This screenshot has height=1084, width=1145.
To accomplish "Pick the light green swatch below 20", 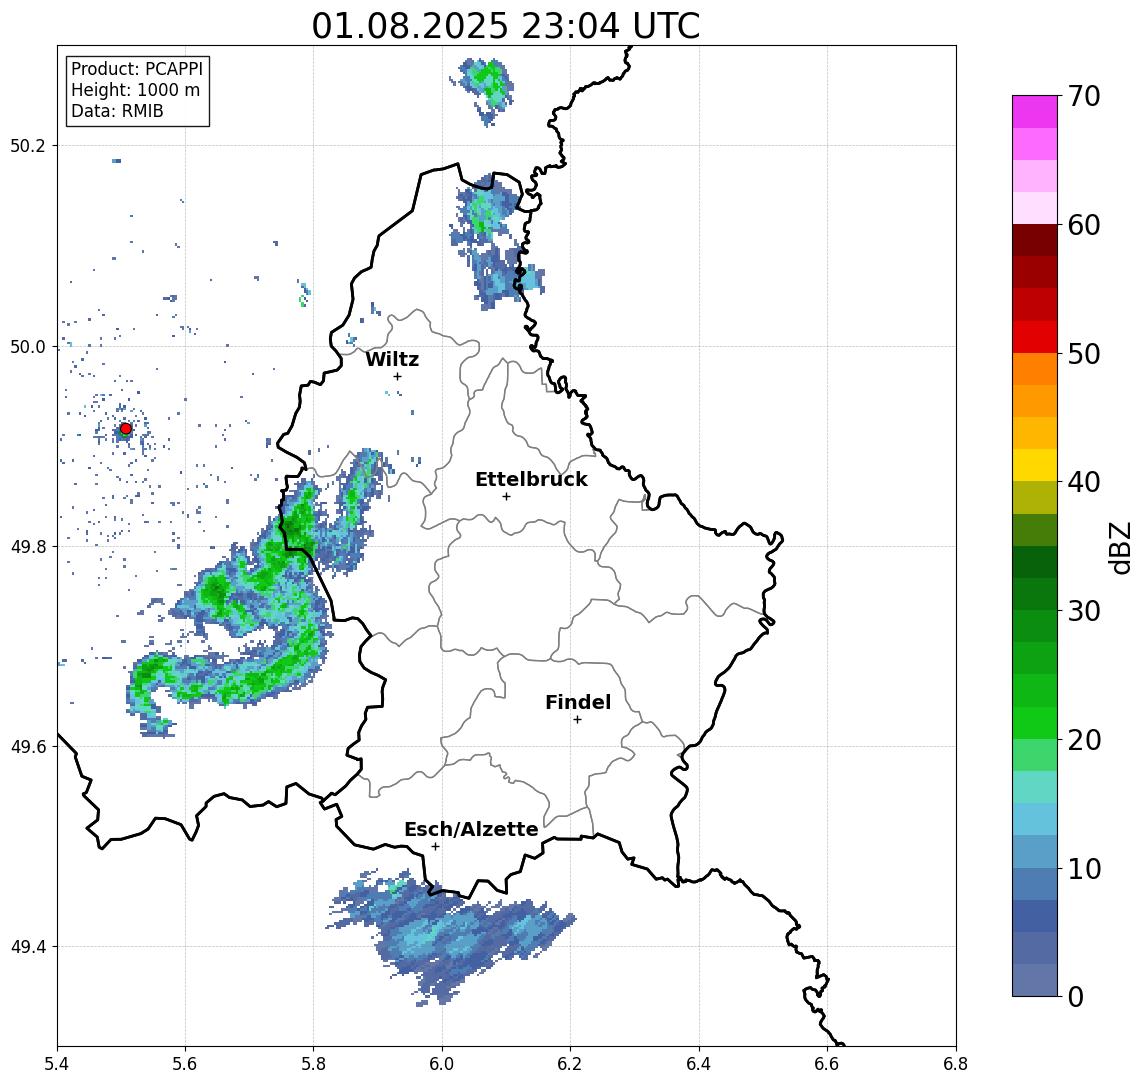I will pyautogui.click(x=1035, y=755).
